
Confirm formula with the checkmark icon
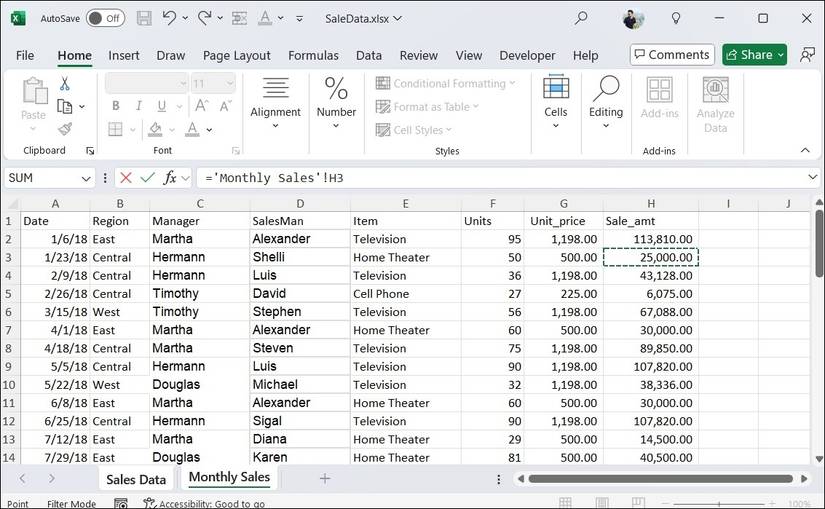pos(148,177)
